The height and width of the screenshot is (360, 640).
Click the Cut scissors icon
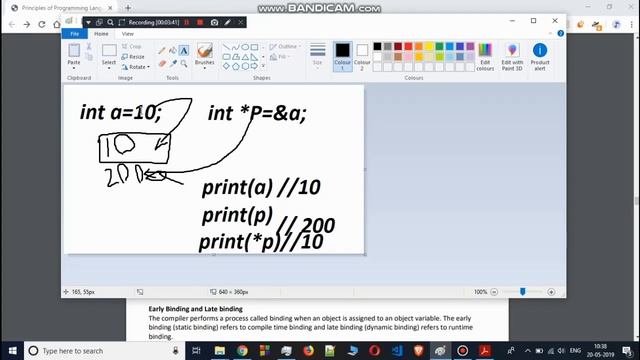(x=89, y=46)
